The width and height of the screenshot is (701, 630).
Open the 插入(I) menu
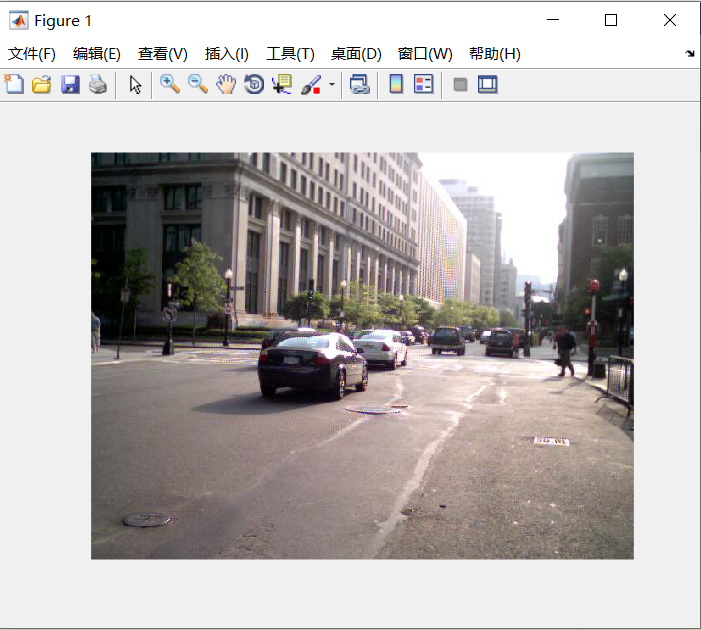[227, 54]
